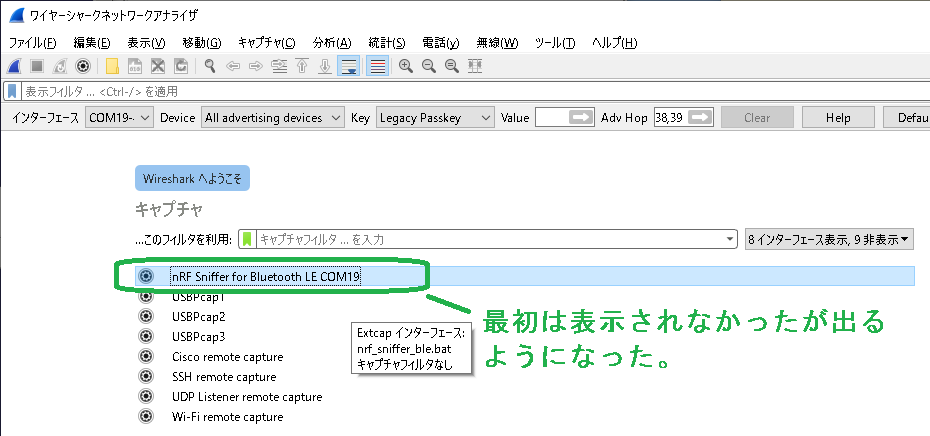Click the save capture file icon
The height and width of the screenshot is (436, 930).
tap(135, 66)
